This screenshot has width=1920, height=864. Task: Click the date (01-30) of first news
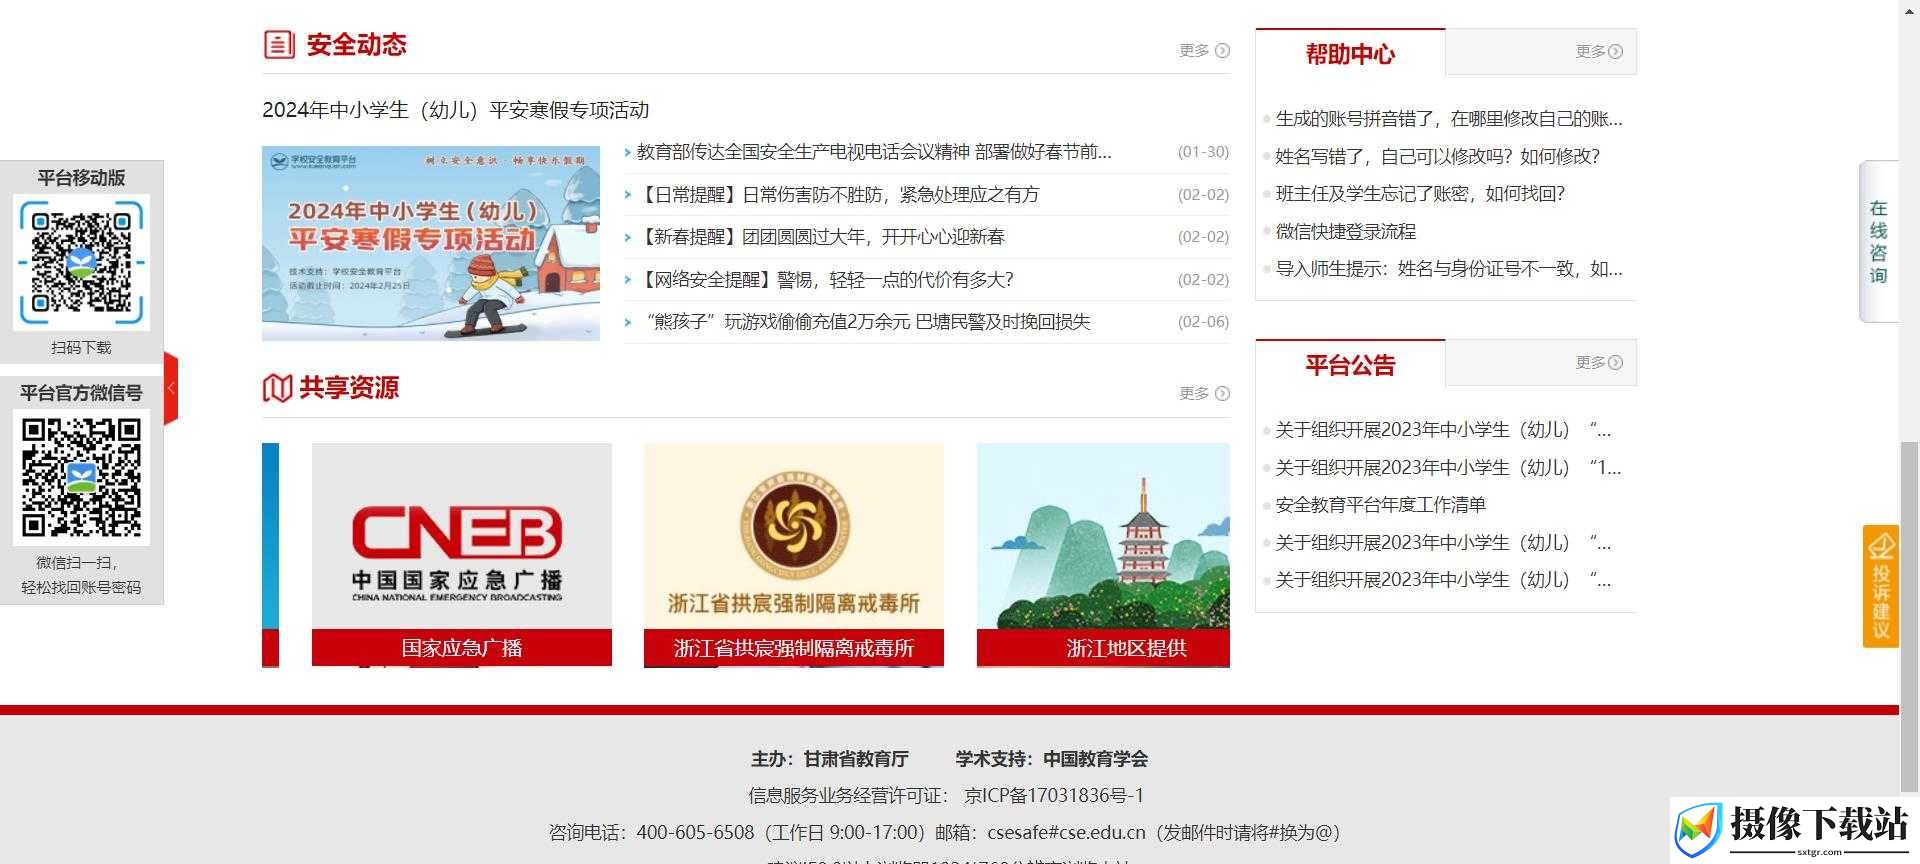click(1203, 152)
